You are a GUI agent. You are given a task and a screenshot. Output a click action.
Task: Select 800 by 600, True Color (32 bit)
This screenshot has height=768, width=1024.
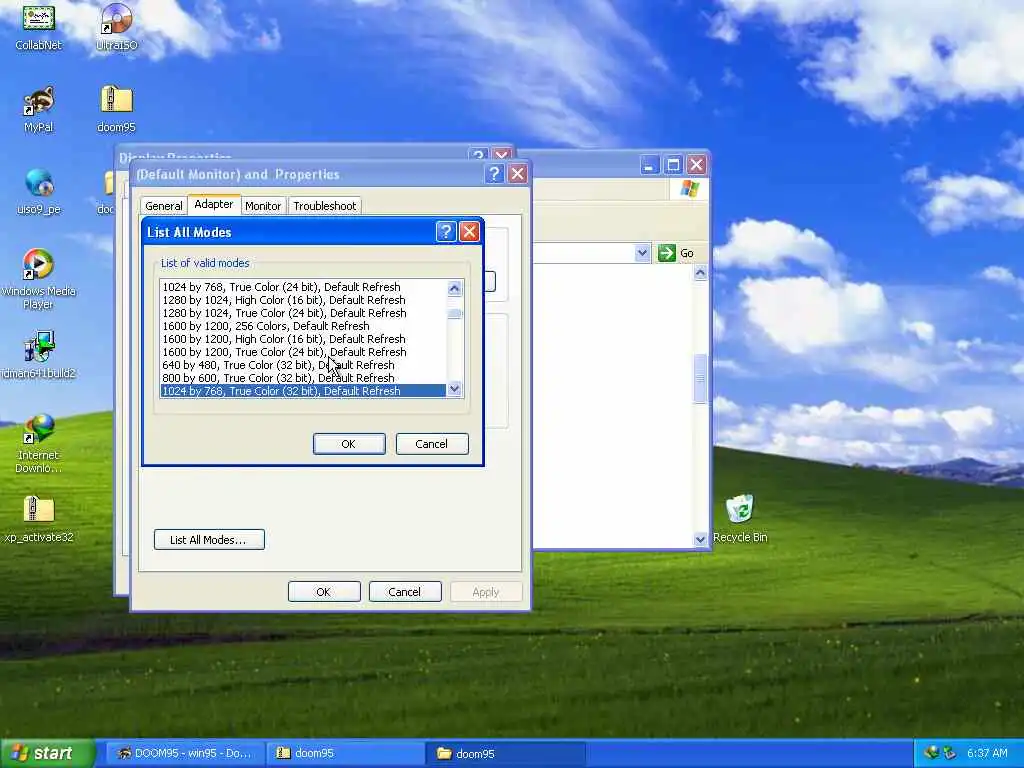pyautogui.click(x=304, y=378)
